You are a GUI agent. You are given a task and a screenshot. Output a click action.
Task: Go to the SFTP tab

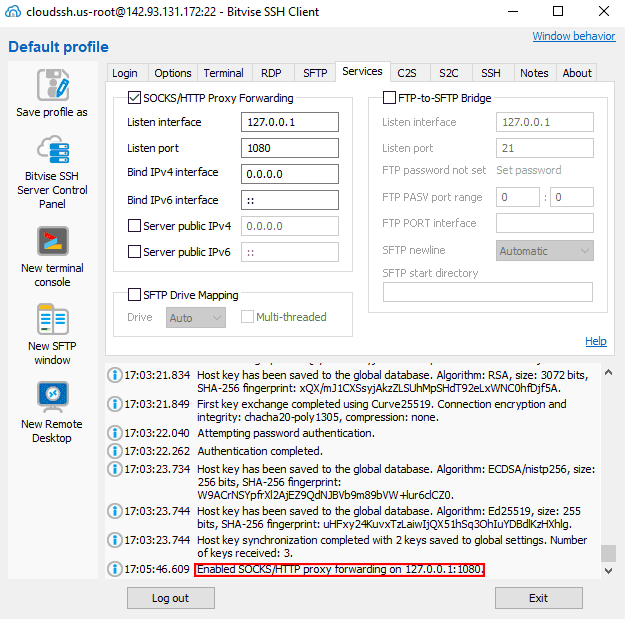point(315,73)
